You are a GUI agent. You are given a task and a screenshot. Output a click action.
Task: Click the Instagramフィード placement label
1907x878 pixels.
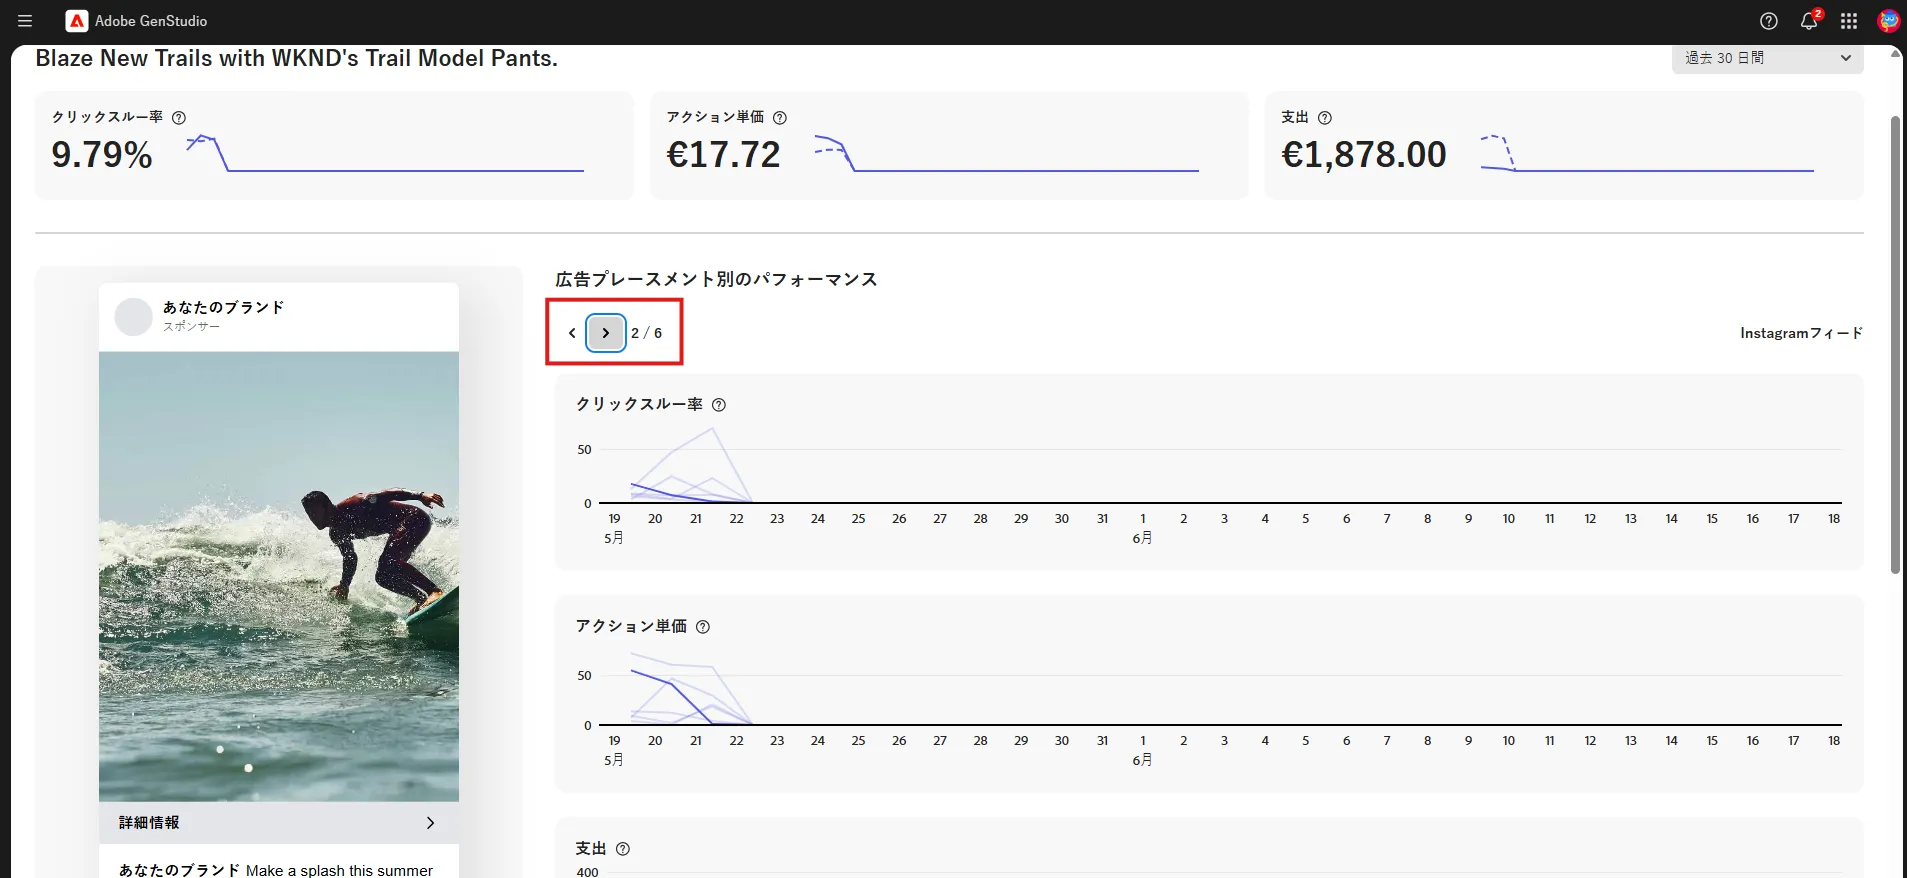tap(1801, 333)
